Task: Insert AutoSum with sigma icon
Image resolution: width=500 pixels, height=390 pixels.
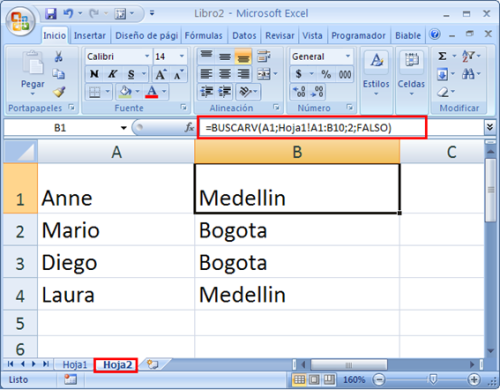Action: coord(442,56)
